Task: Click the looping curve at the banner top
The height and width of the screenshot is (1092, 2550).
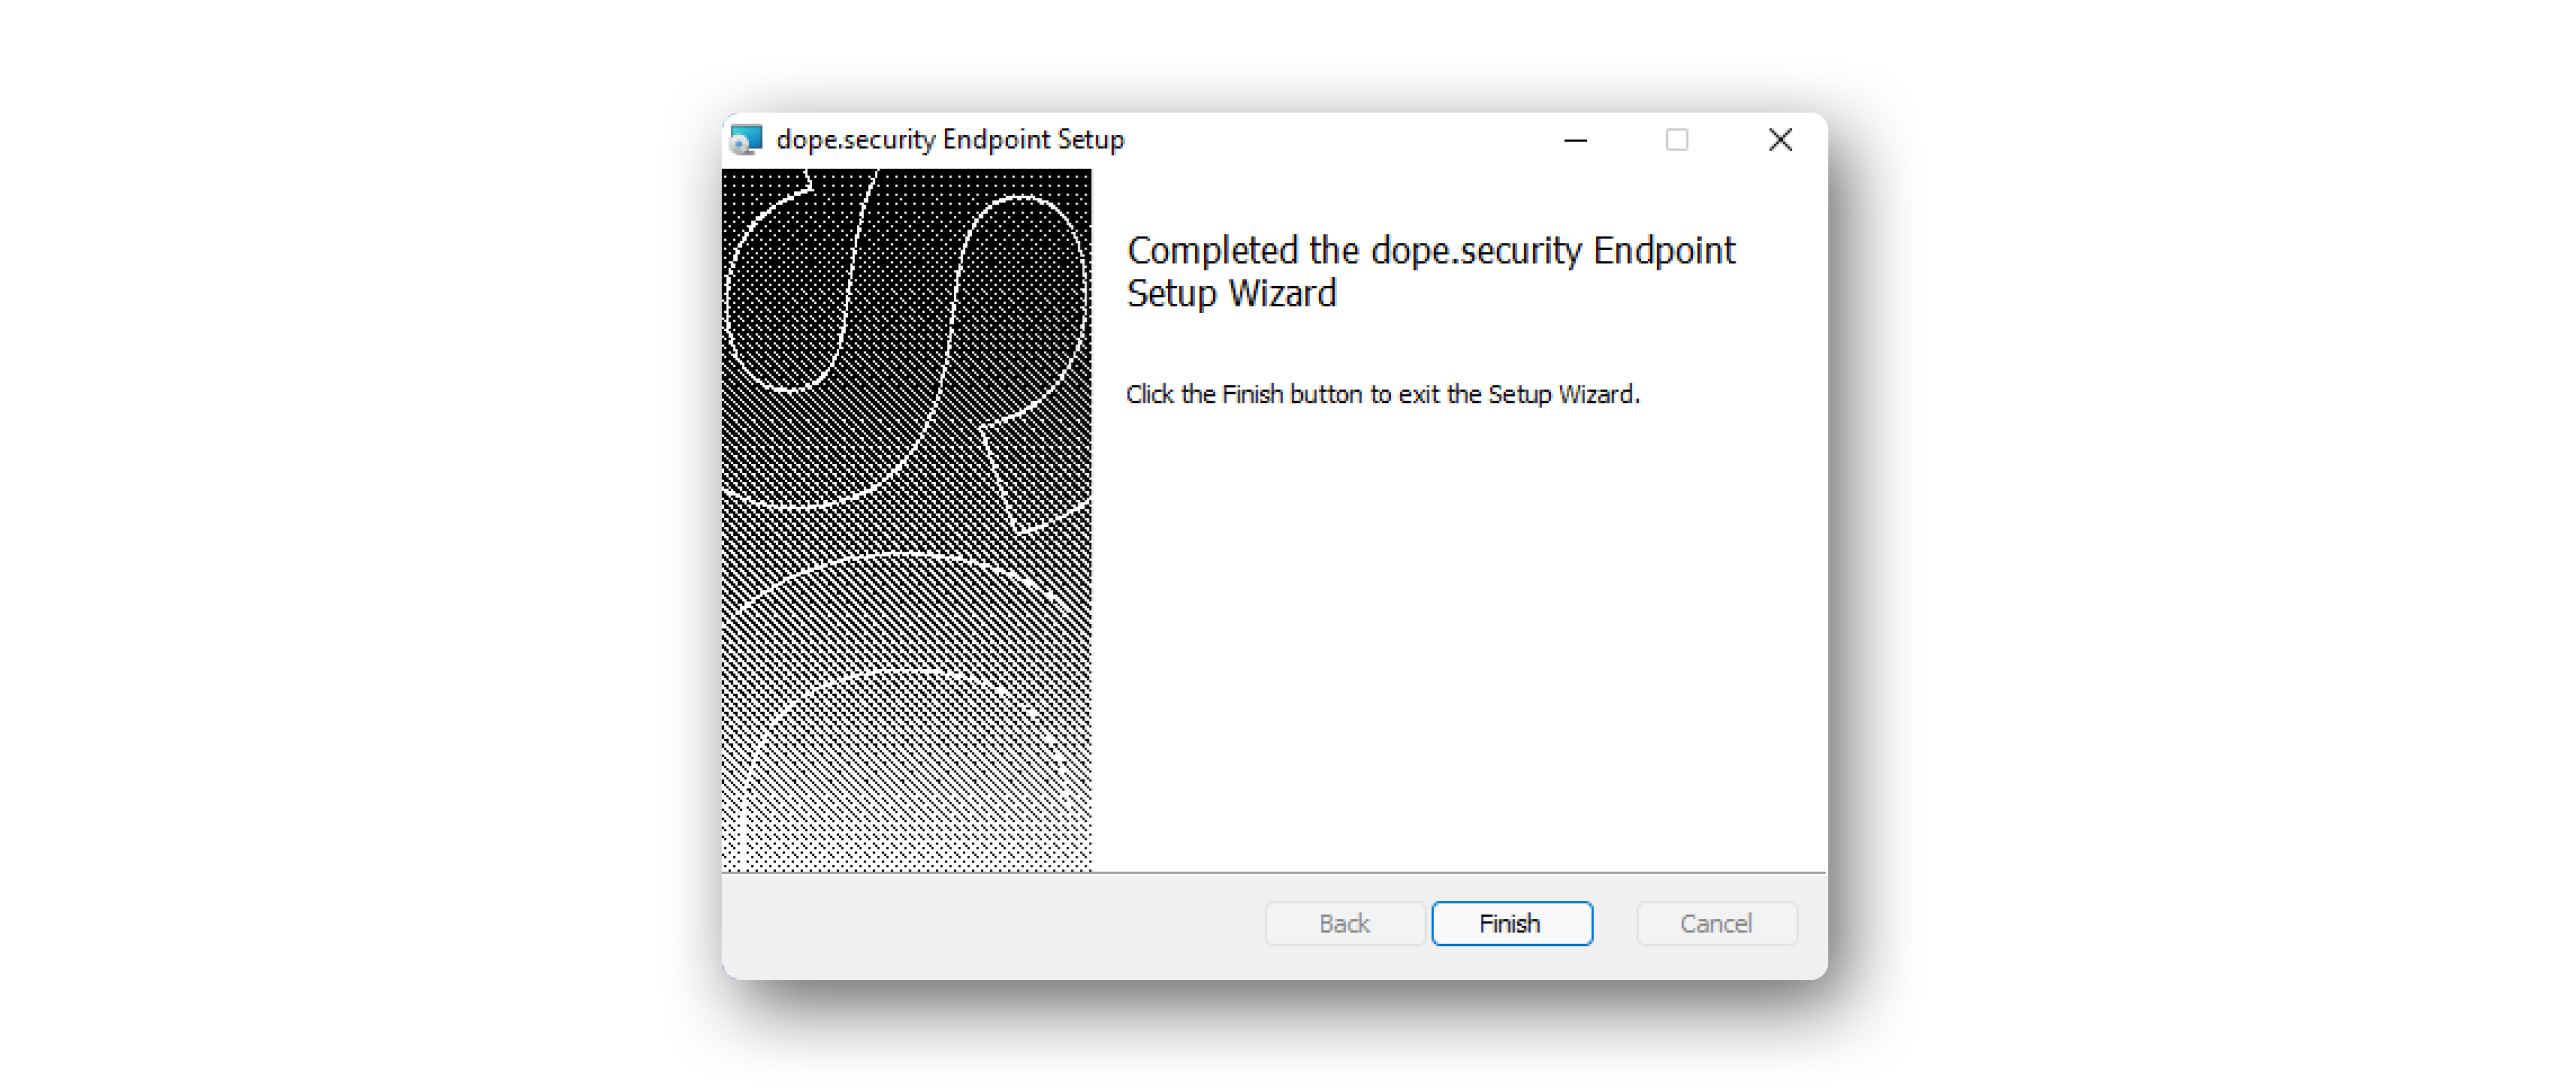Action: point(1010,300)
